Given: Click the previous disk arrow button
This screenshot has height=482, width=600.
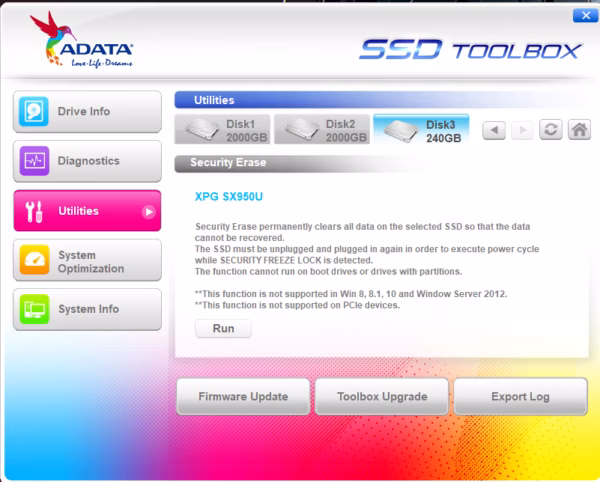Looking at the screenshot, I should click(494, 130).
